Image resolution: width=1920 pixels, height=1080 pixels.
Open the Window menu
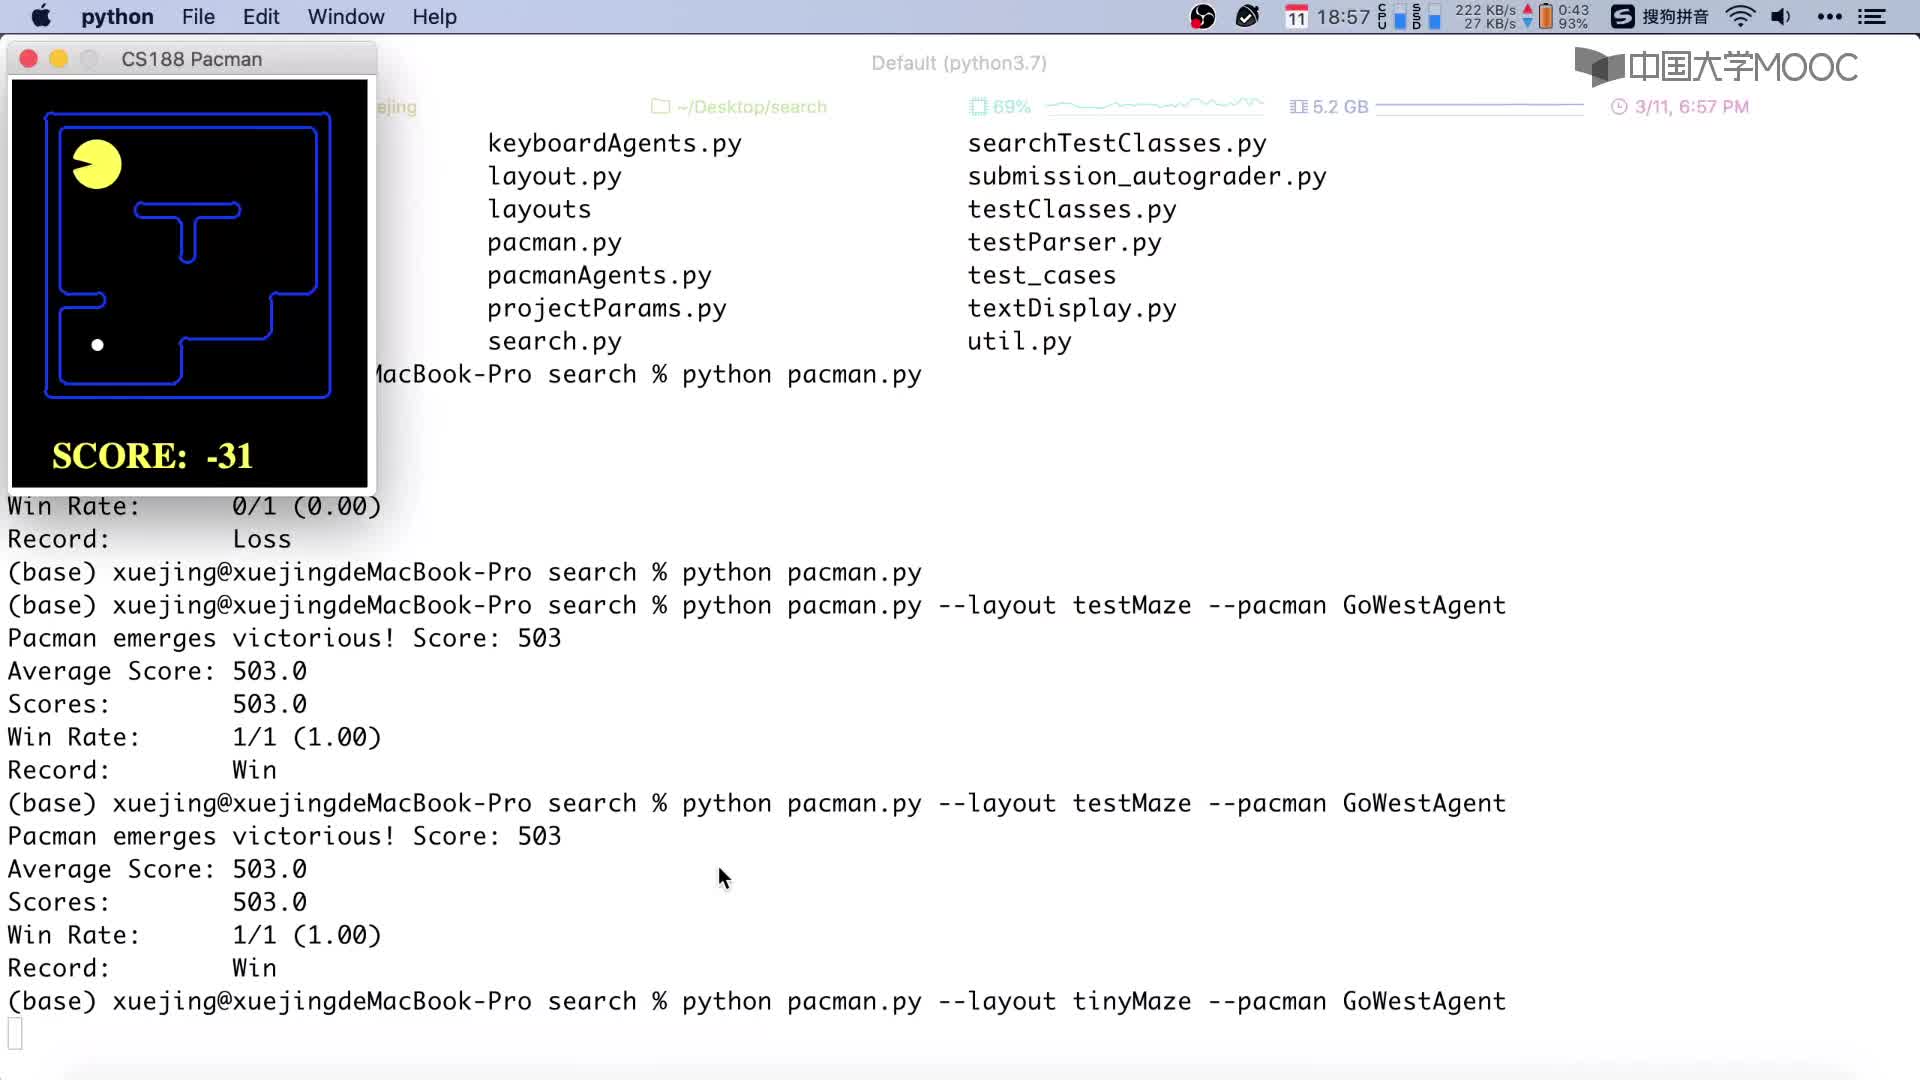(x=346, y=17)
